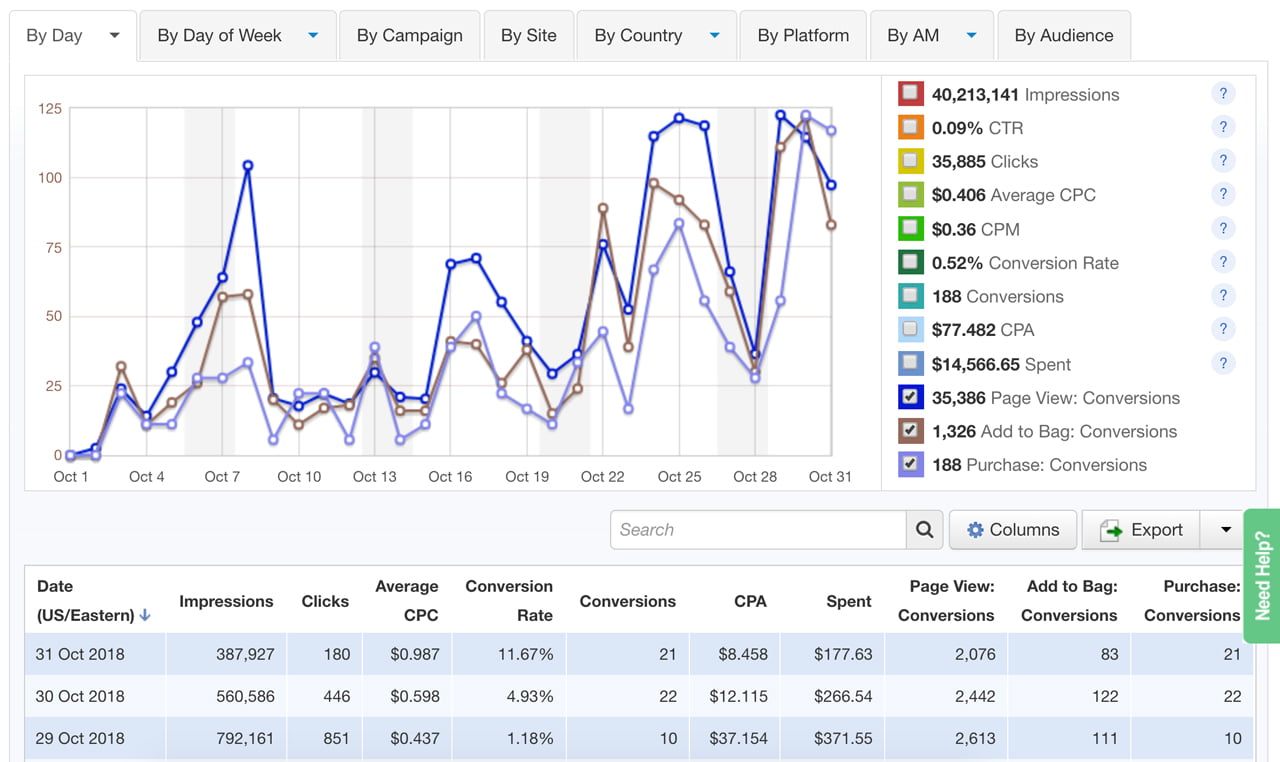1280x762 pixels.
Task: Show help for the CPA metric
Action: 1222,330
